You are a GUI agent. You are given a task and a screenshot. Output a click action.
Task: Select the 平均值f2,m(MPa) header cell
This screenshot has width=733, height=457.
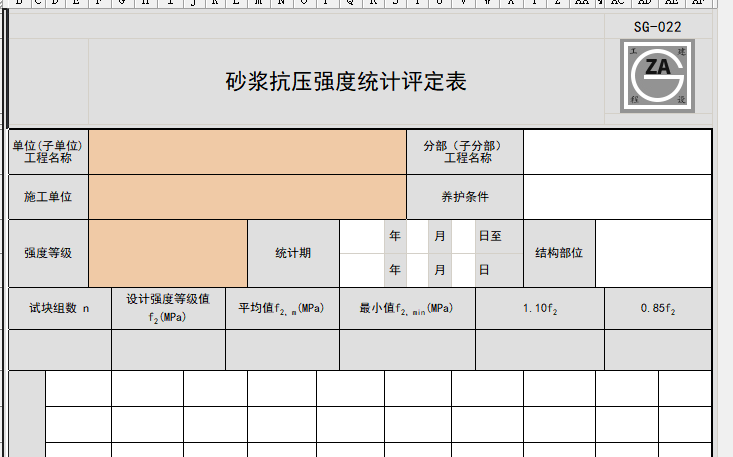click(x=282, y=308)
